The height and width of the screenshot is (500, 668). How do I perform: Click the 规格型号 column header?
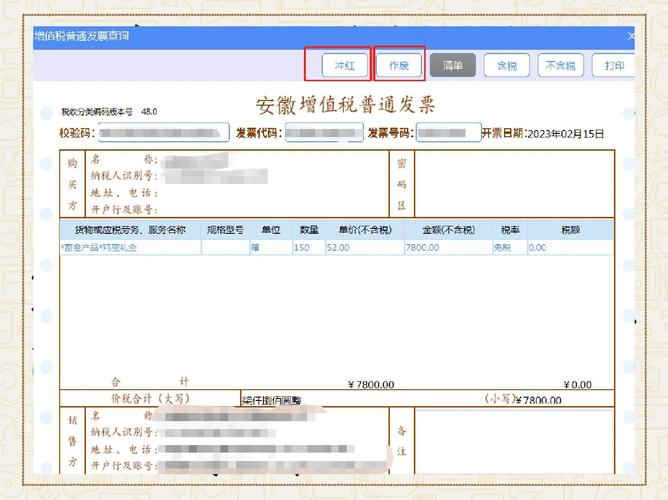225,230
